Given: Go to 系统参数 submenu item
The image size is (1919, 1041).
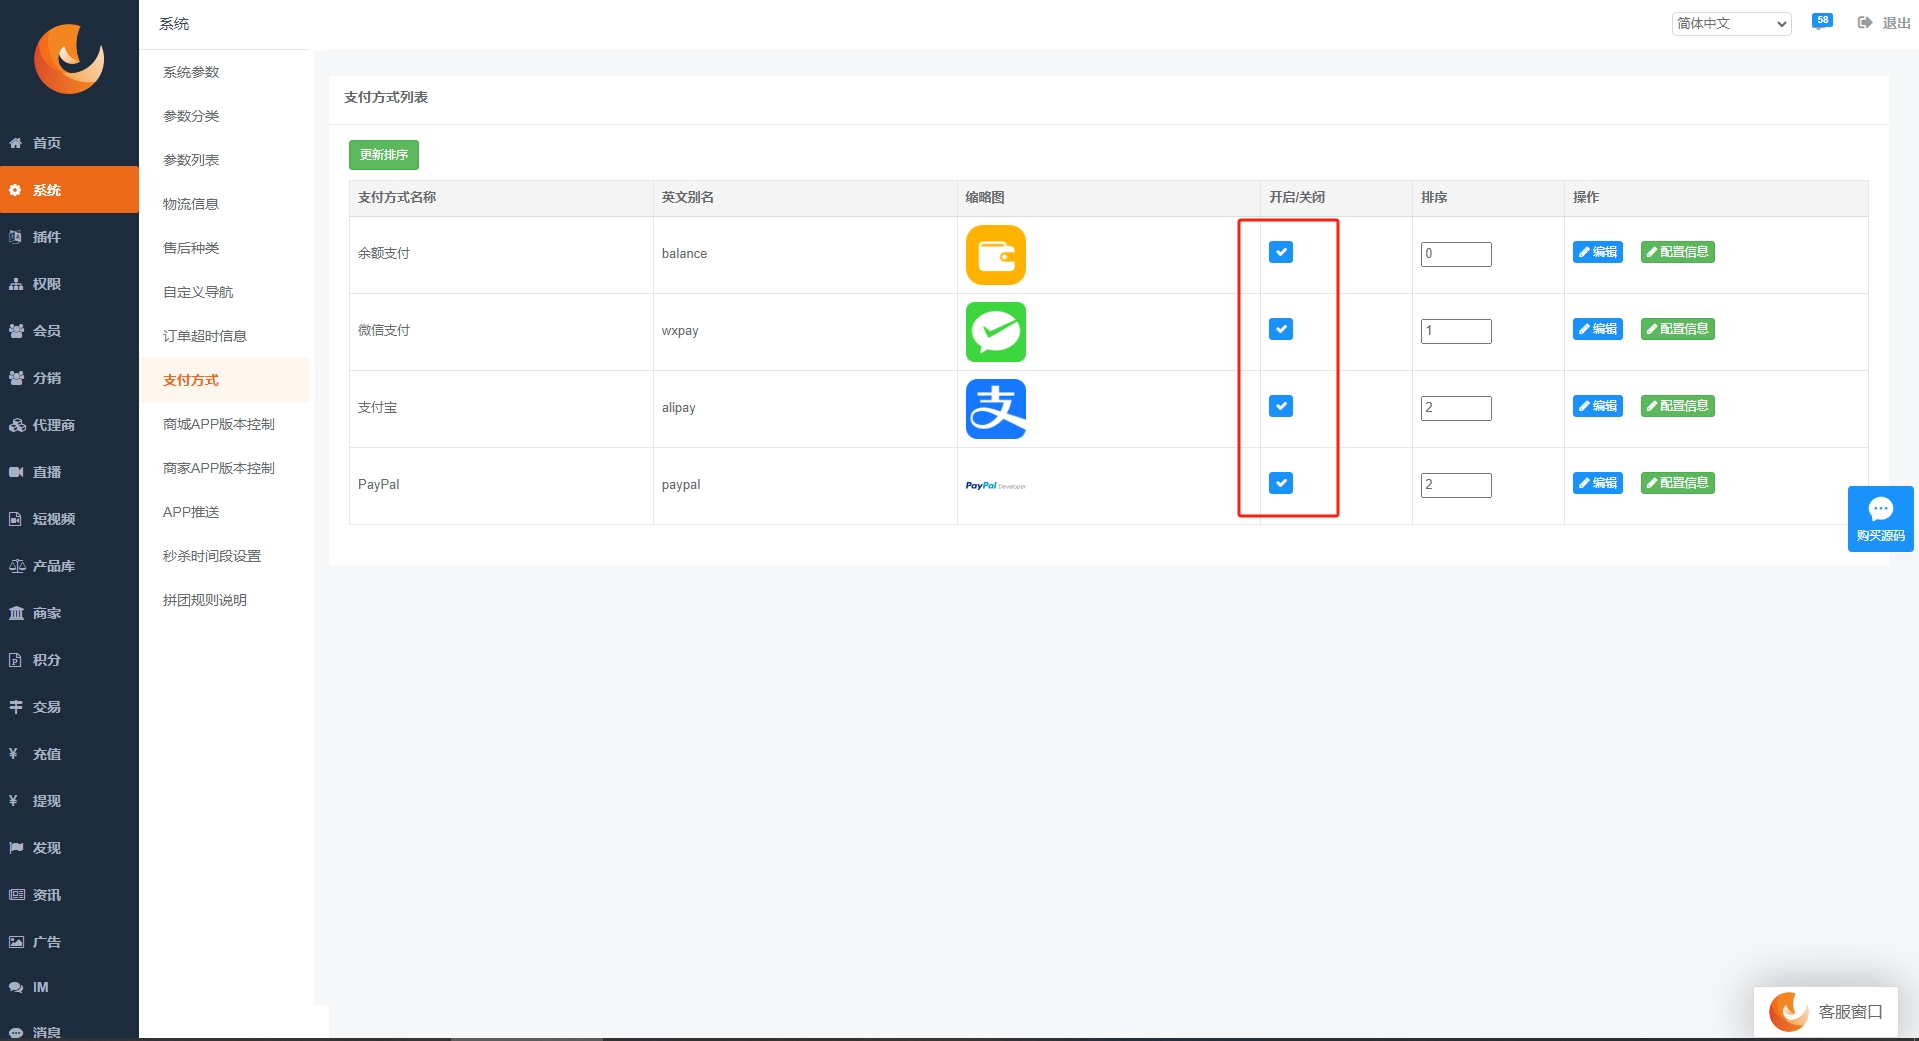Looking at the screenshot, I should pyautogui.click(x=191, y=72).
